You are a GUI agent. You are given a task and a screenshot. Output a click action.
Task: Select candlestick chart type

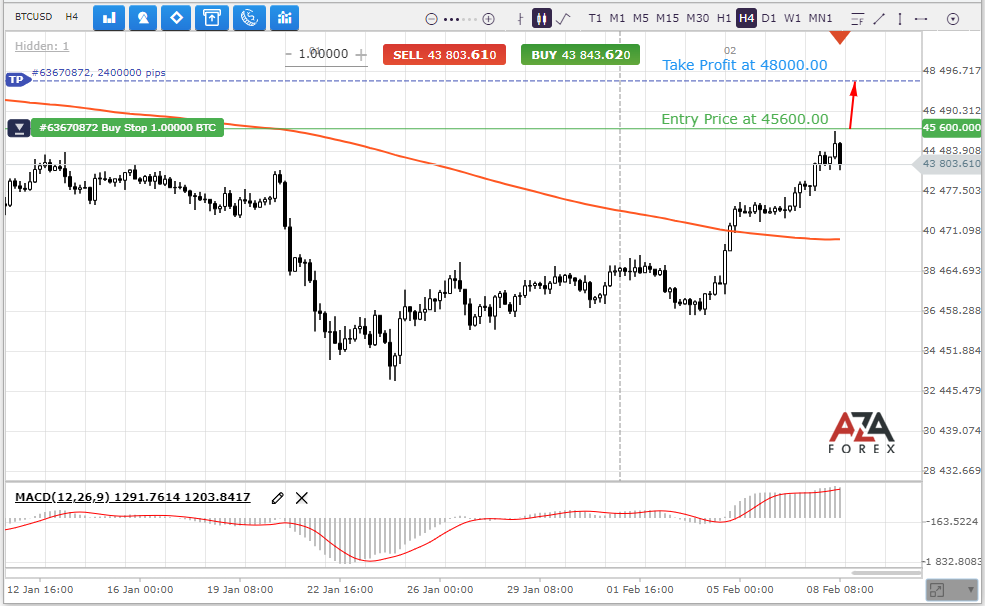(x=541, y=18)
